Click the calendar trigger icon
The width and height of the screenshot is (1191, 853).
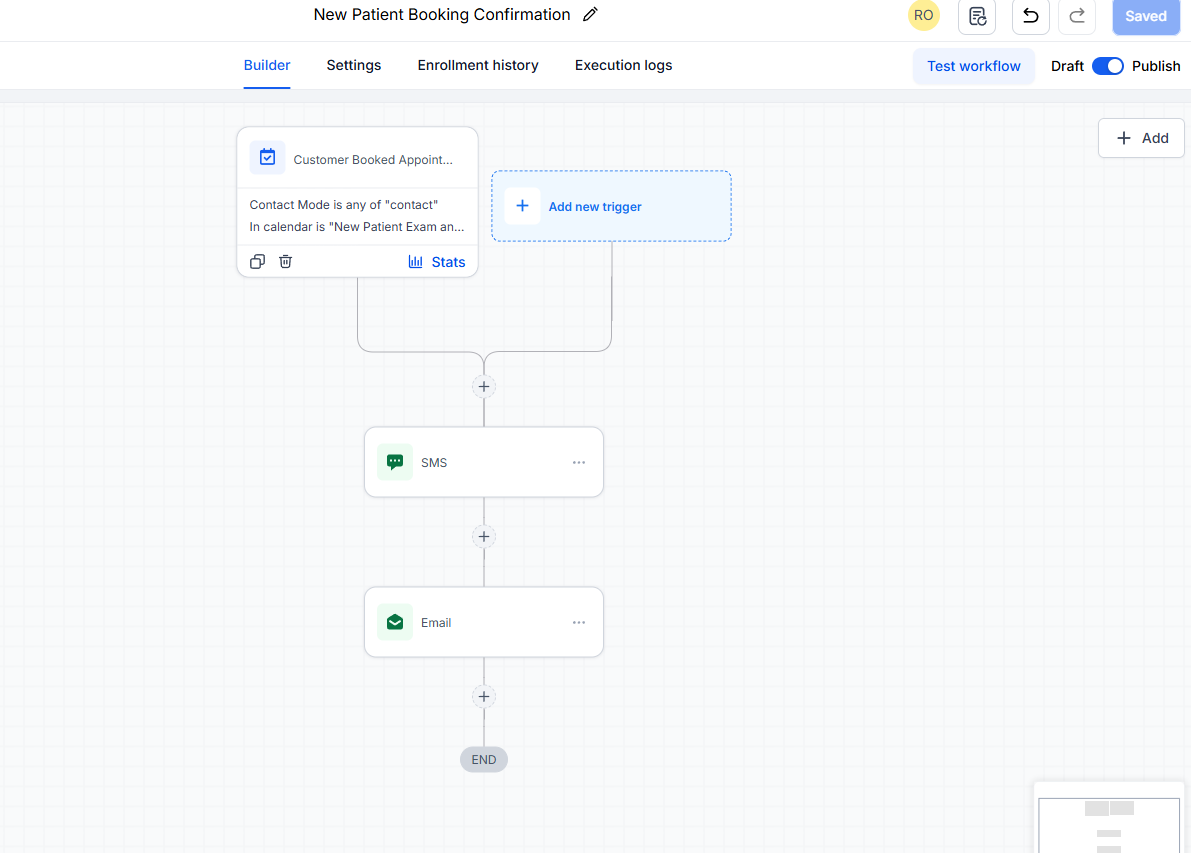pyautogui.click(x=267, y=157)
